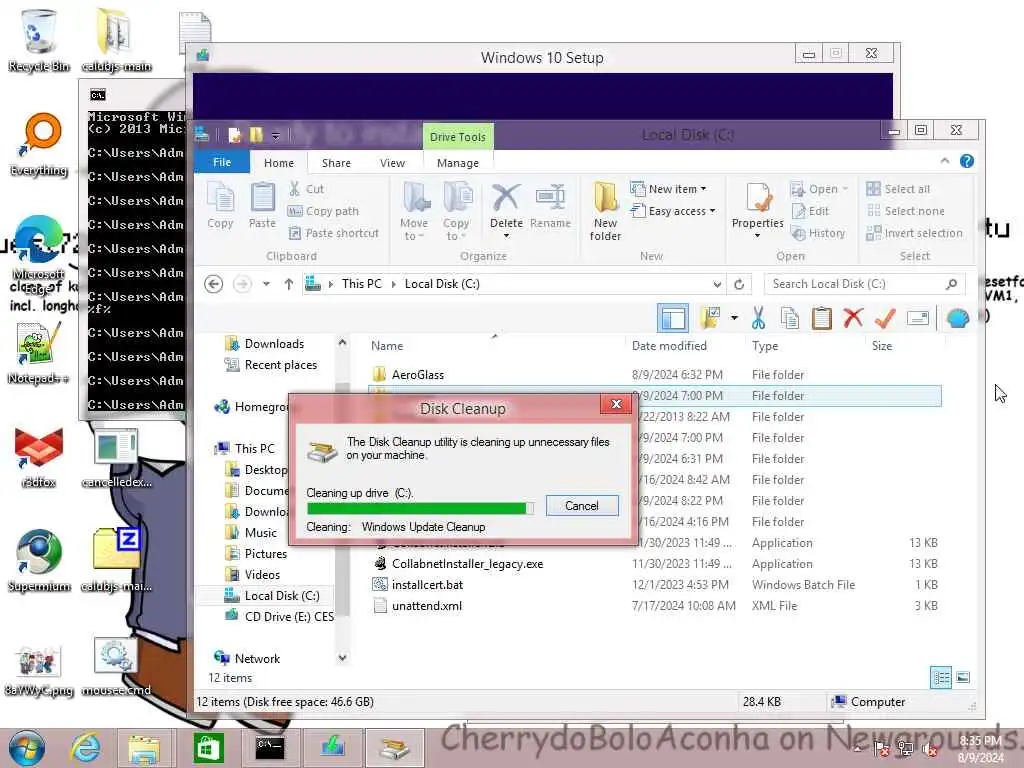Click the scissors cut icon in toolbar
Viewport: 1024px width, 768px height.
tap(758, 318)
